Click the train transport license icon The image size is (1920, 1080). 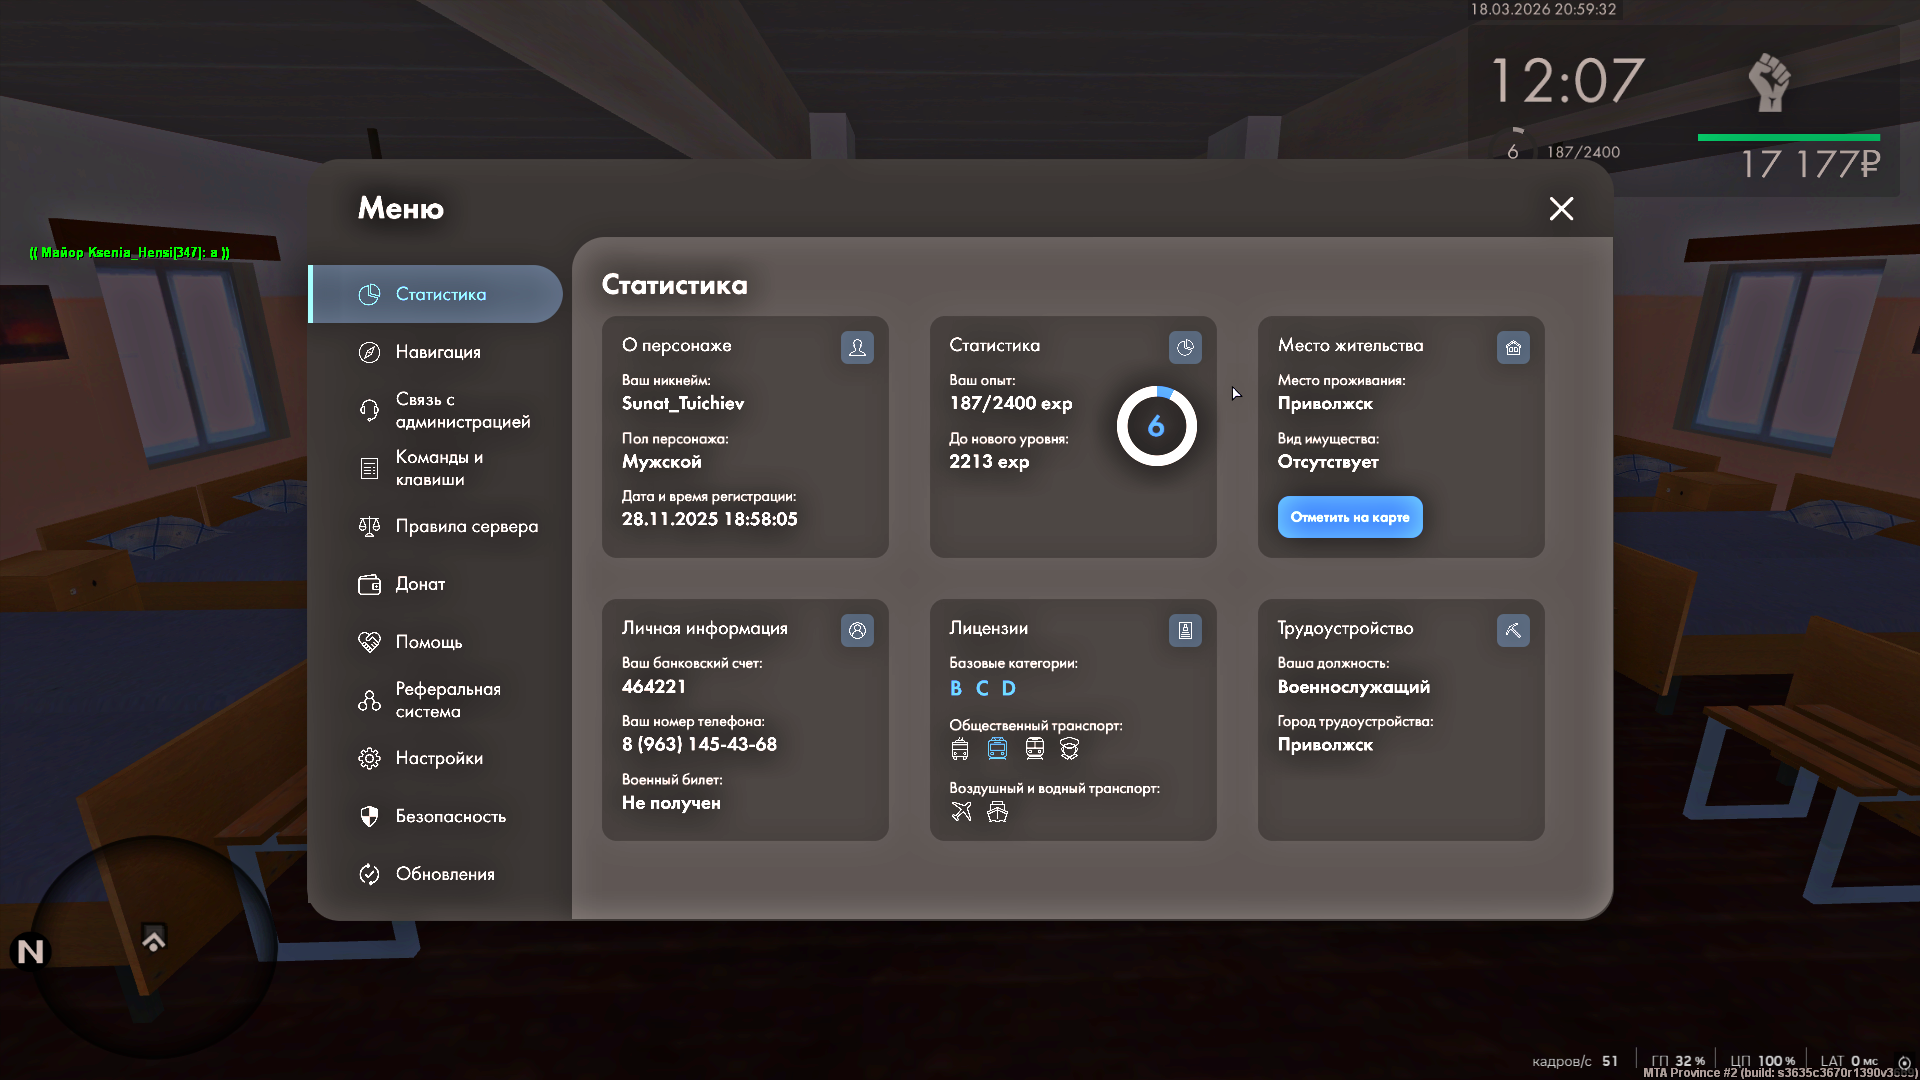[x=1034, y=749]
